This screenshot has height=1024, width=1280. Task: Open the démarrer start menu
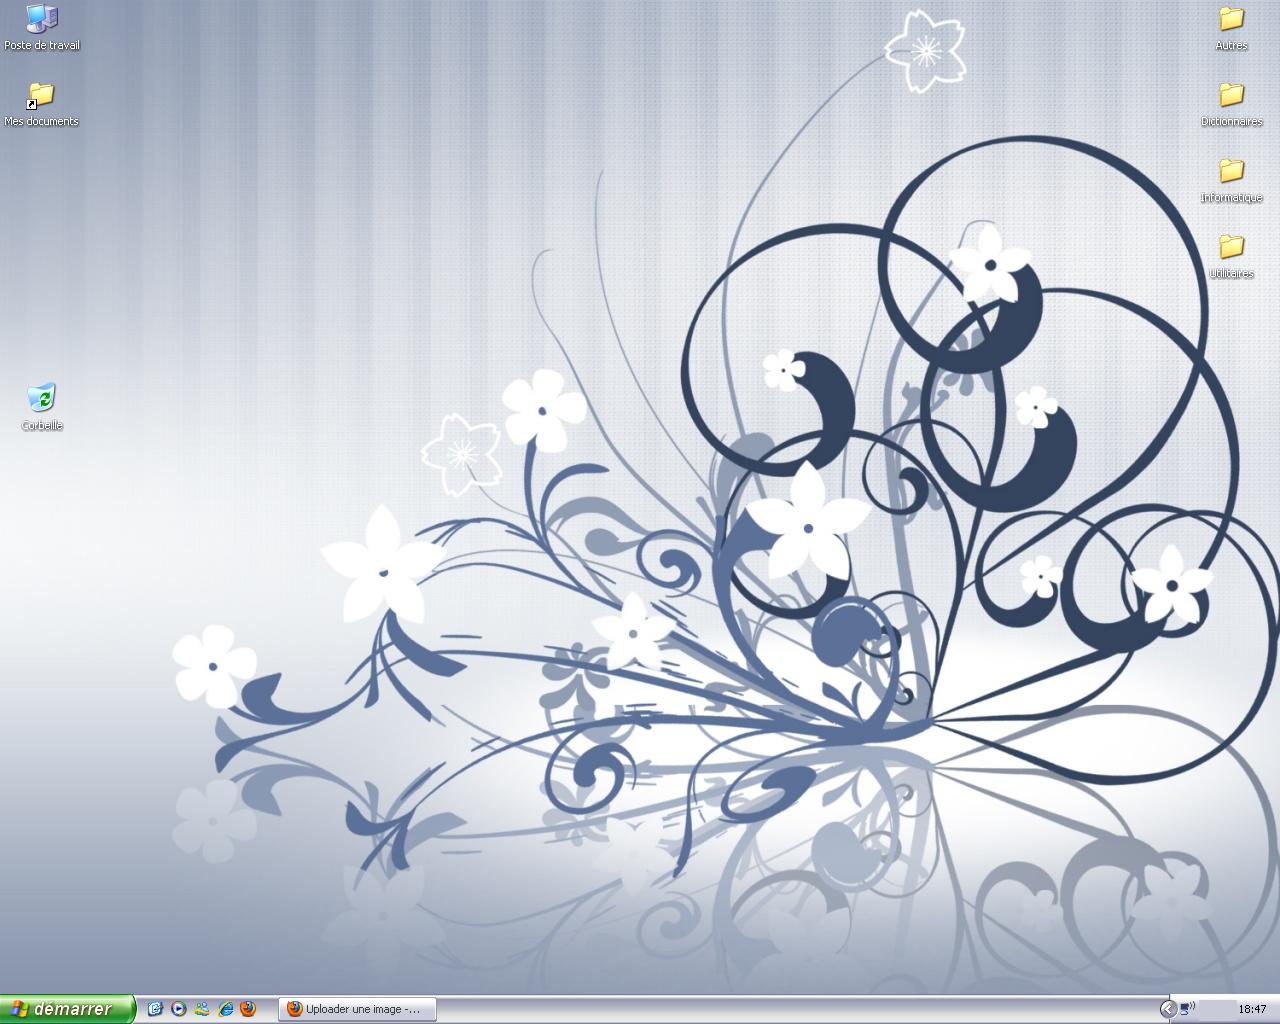[66, 1009]
